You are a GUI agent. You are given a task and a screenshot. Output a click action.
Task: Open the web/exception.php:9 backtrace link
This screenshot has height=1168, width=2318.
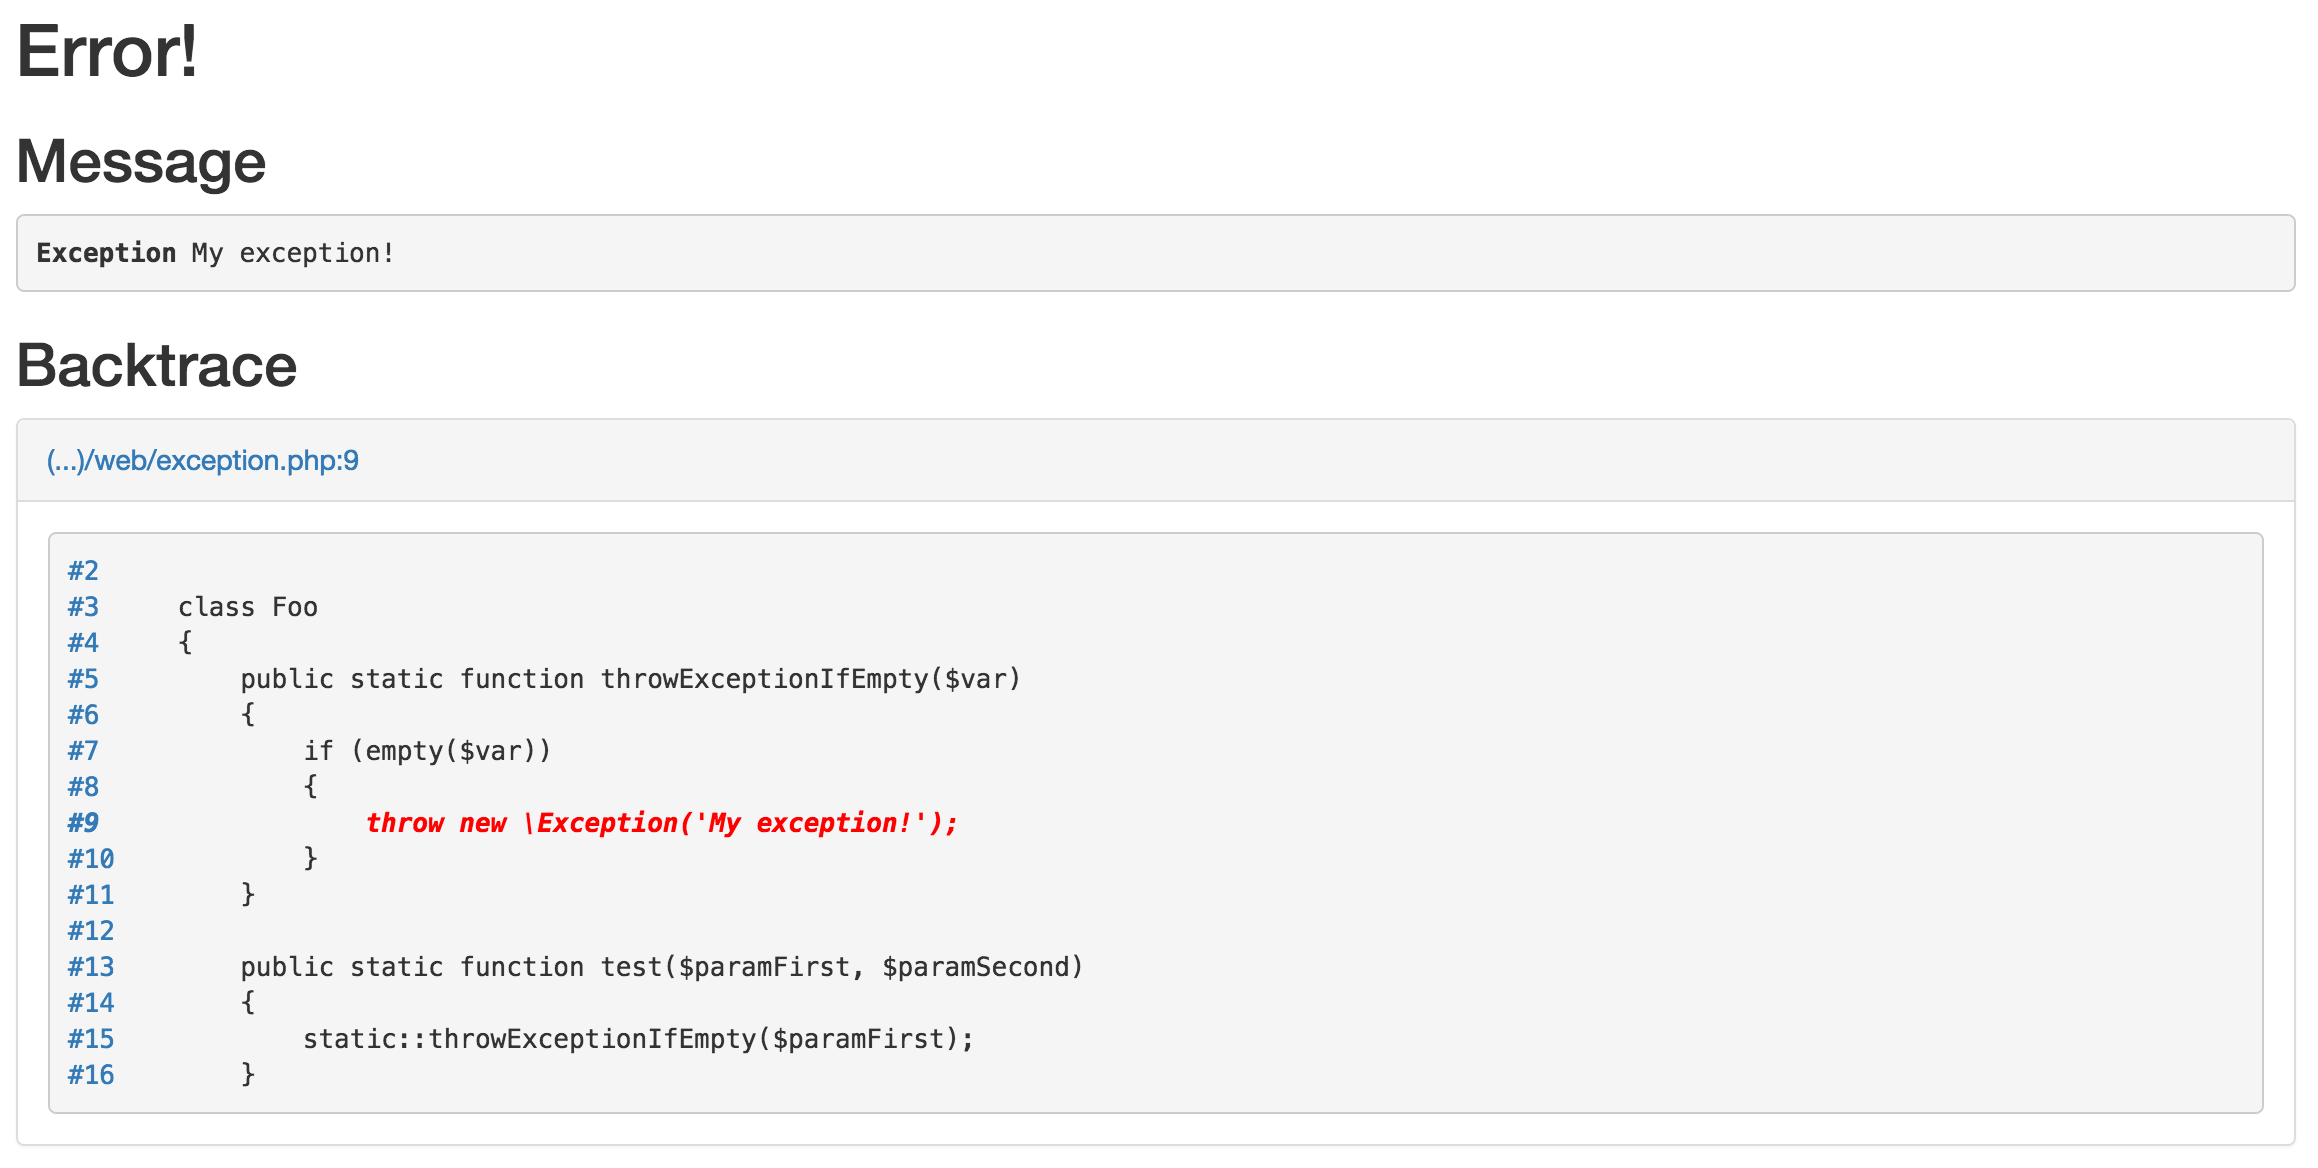[202, 461]
